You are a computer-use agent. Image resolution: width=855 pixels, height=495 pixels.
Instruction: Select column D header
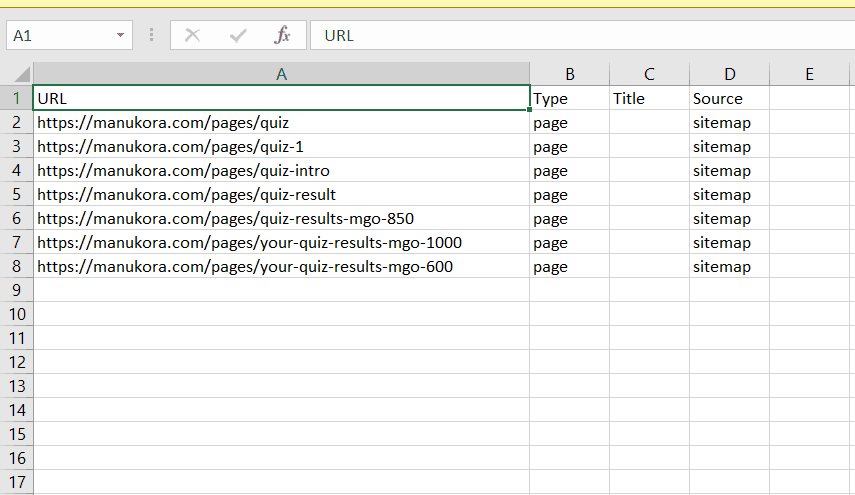(x=730, y=74)
